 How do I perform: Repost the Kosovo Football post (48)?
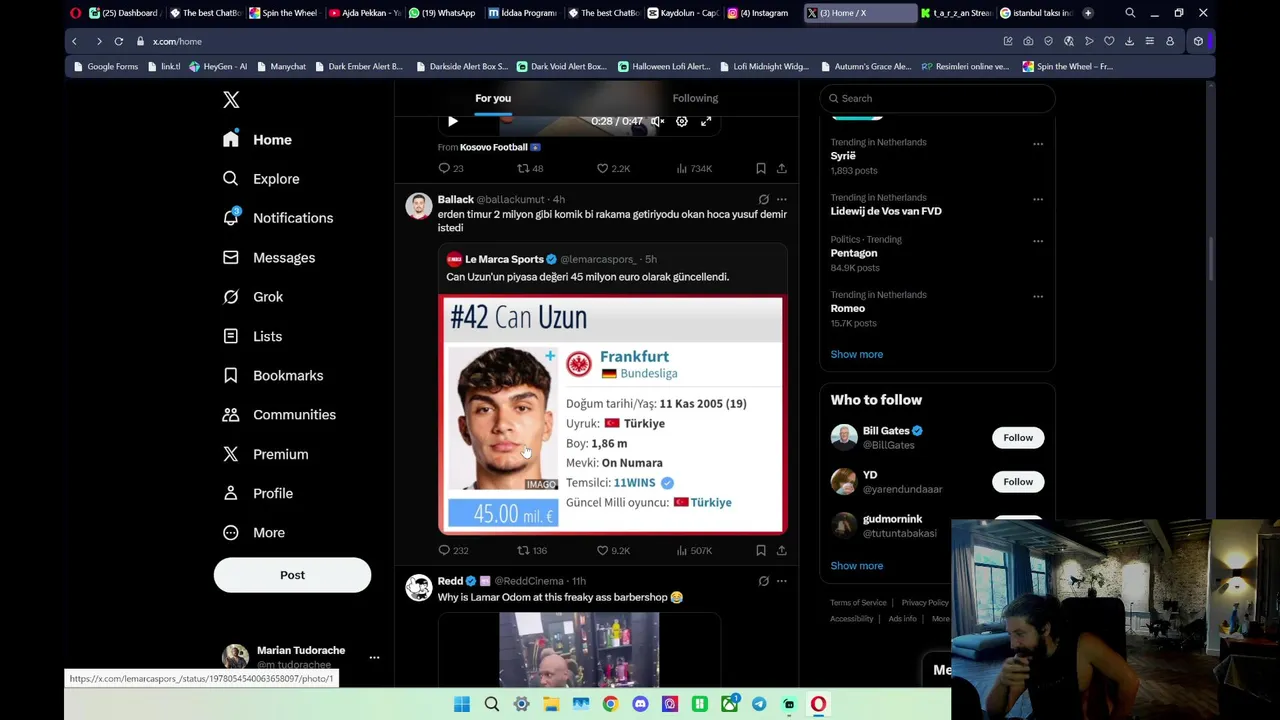coord(530,169)
